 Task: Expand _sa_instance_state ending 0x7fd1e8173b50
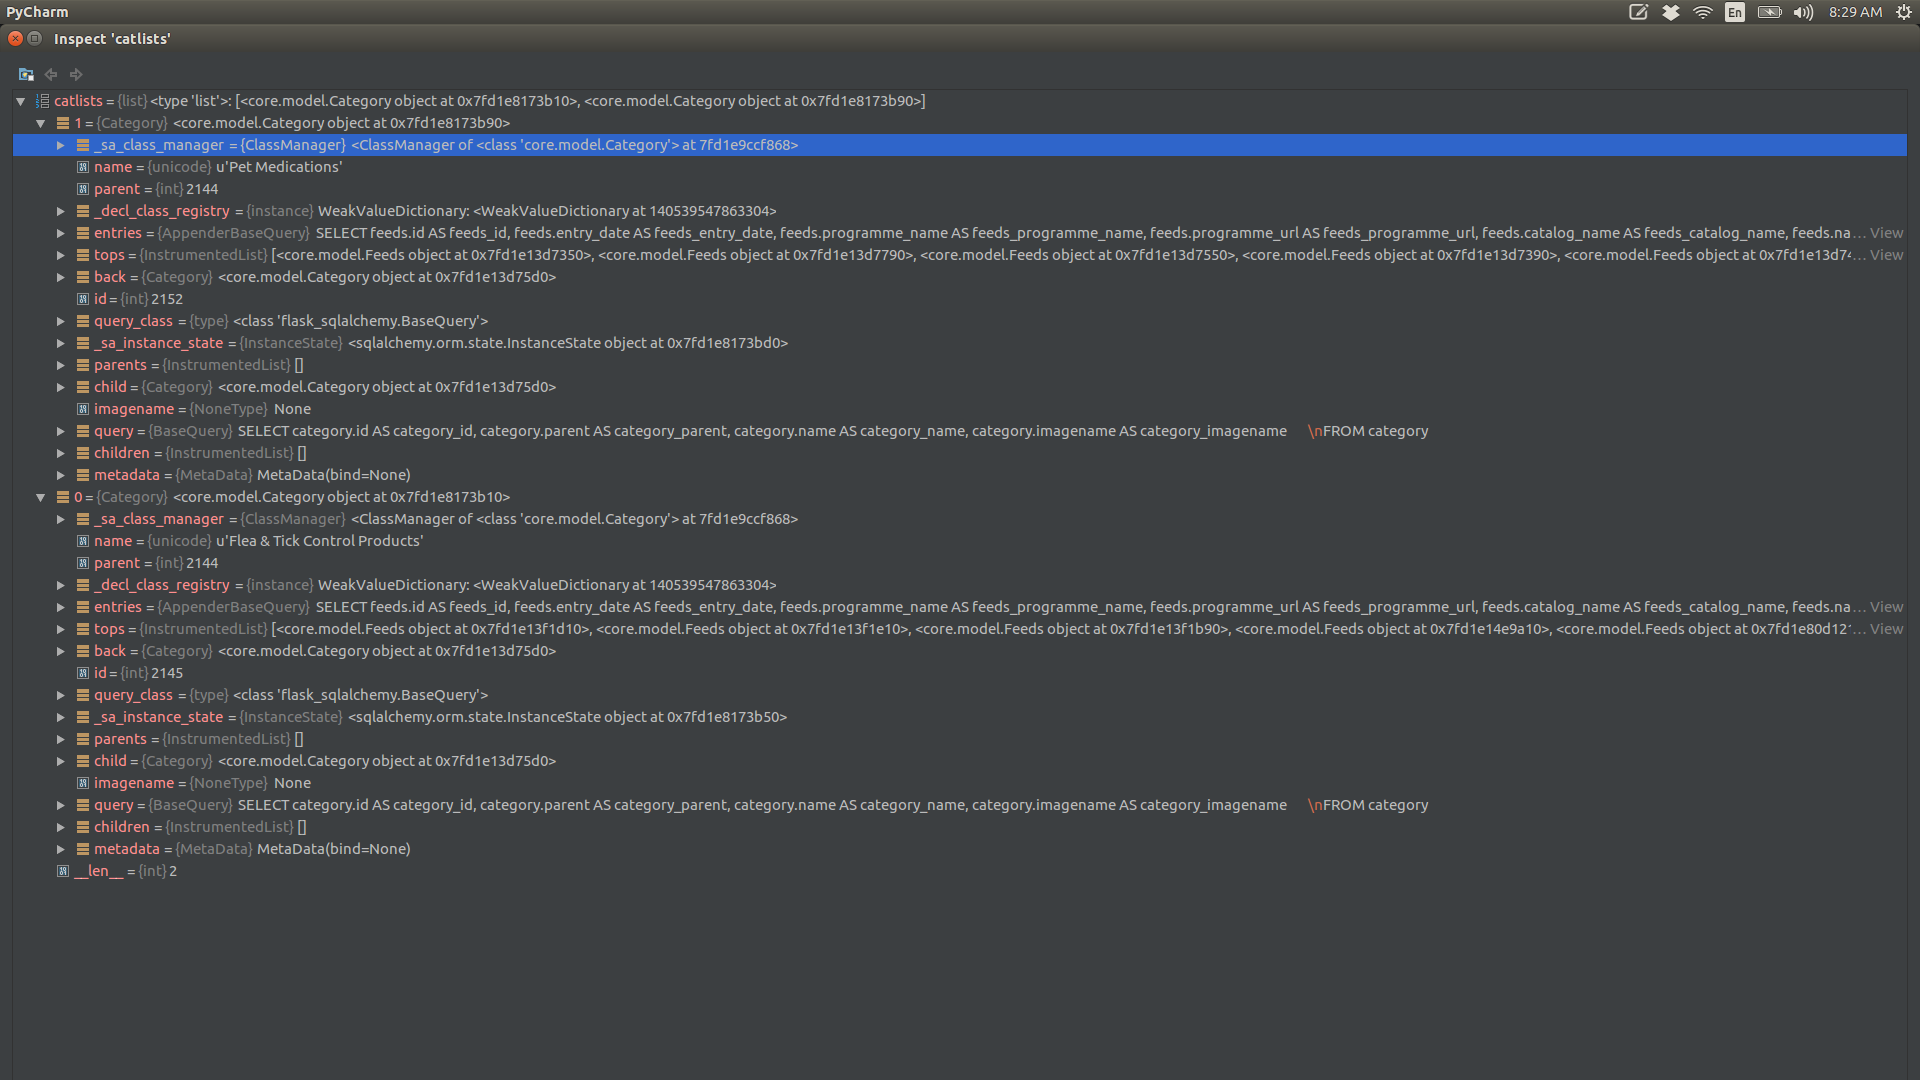click(x=60, y=717)
